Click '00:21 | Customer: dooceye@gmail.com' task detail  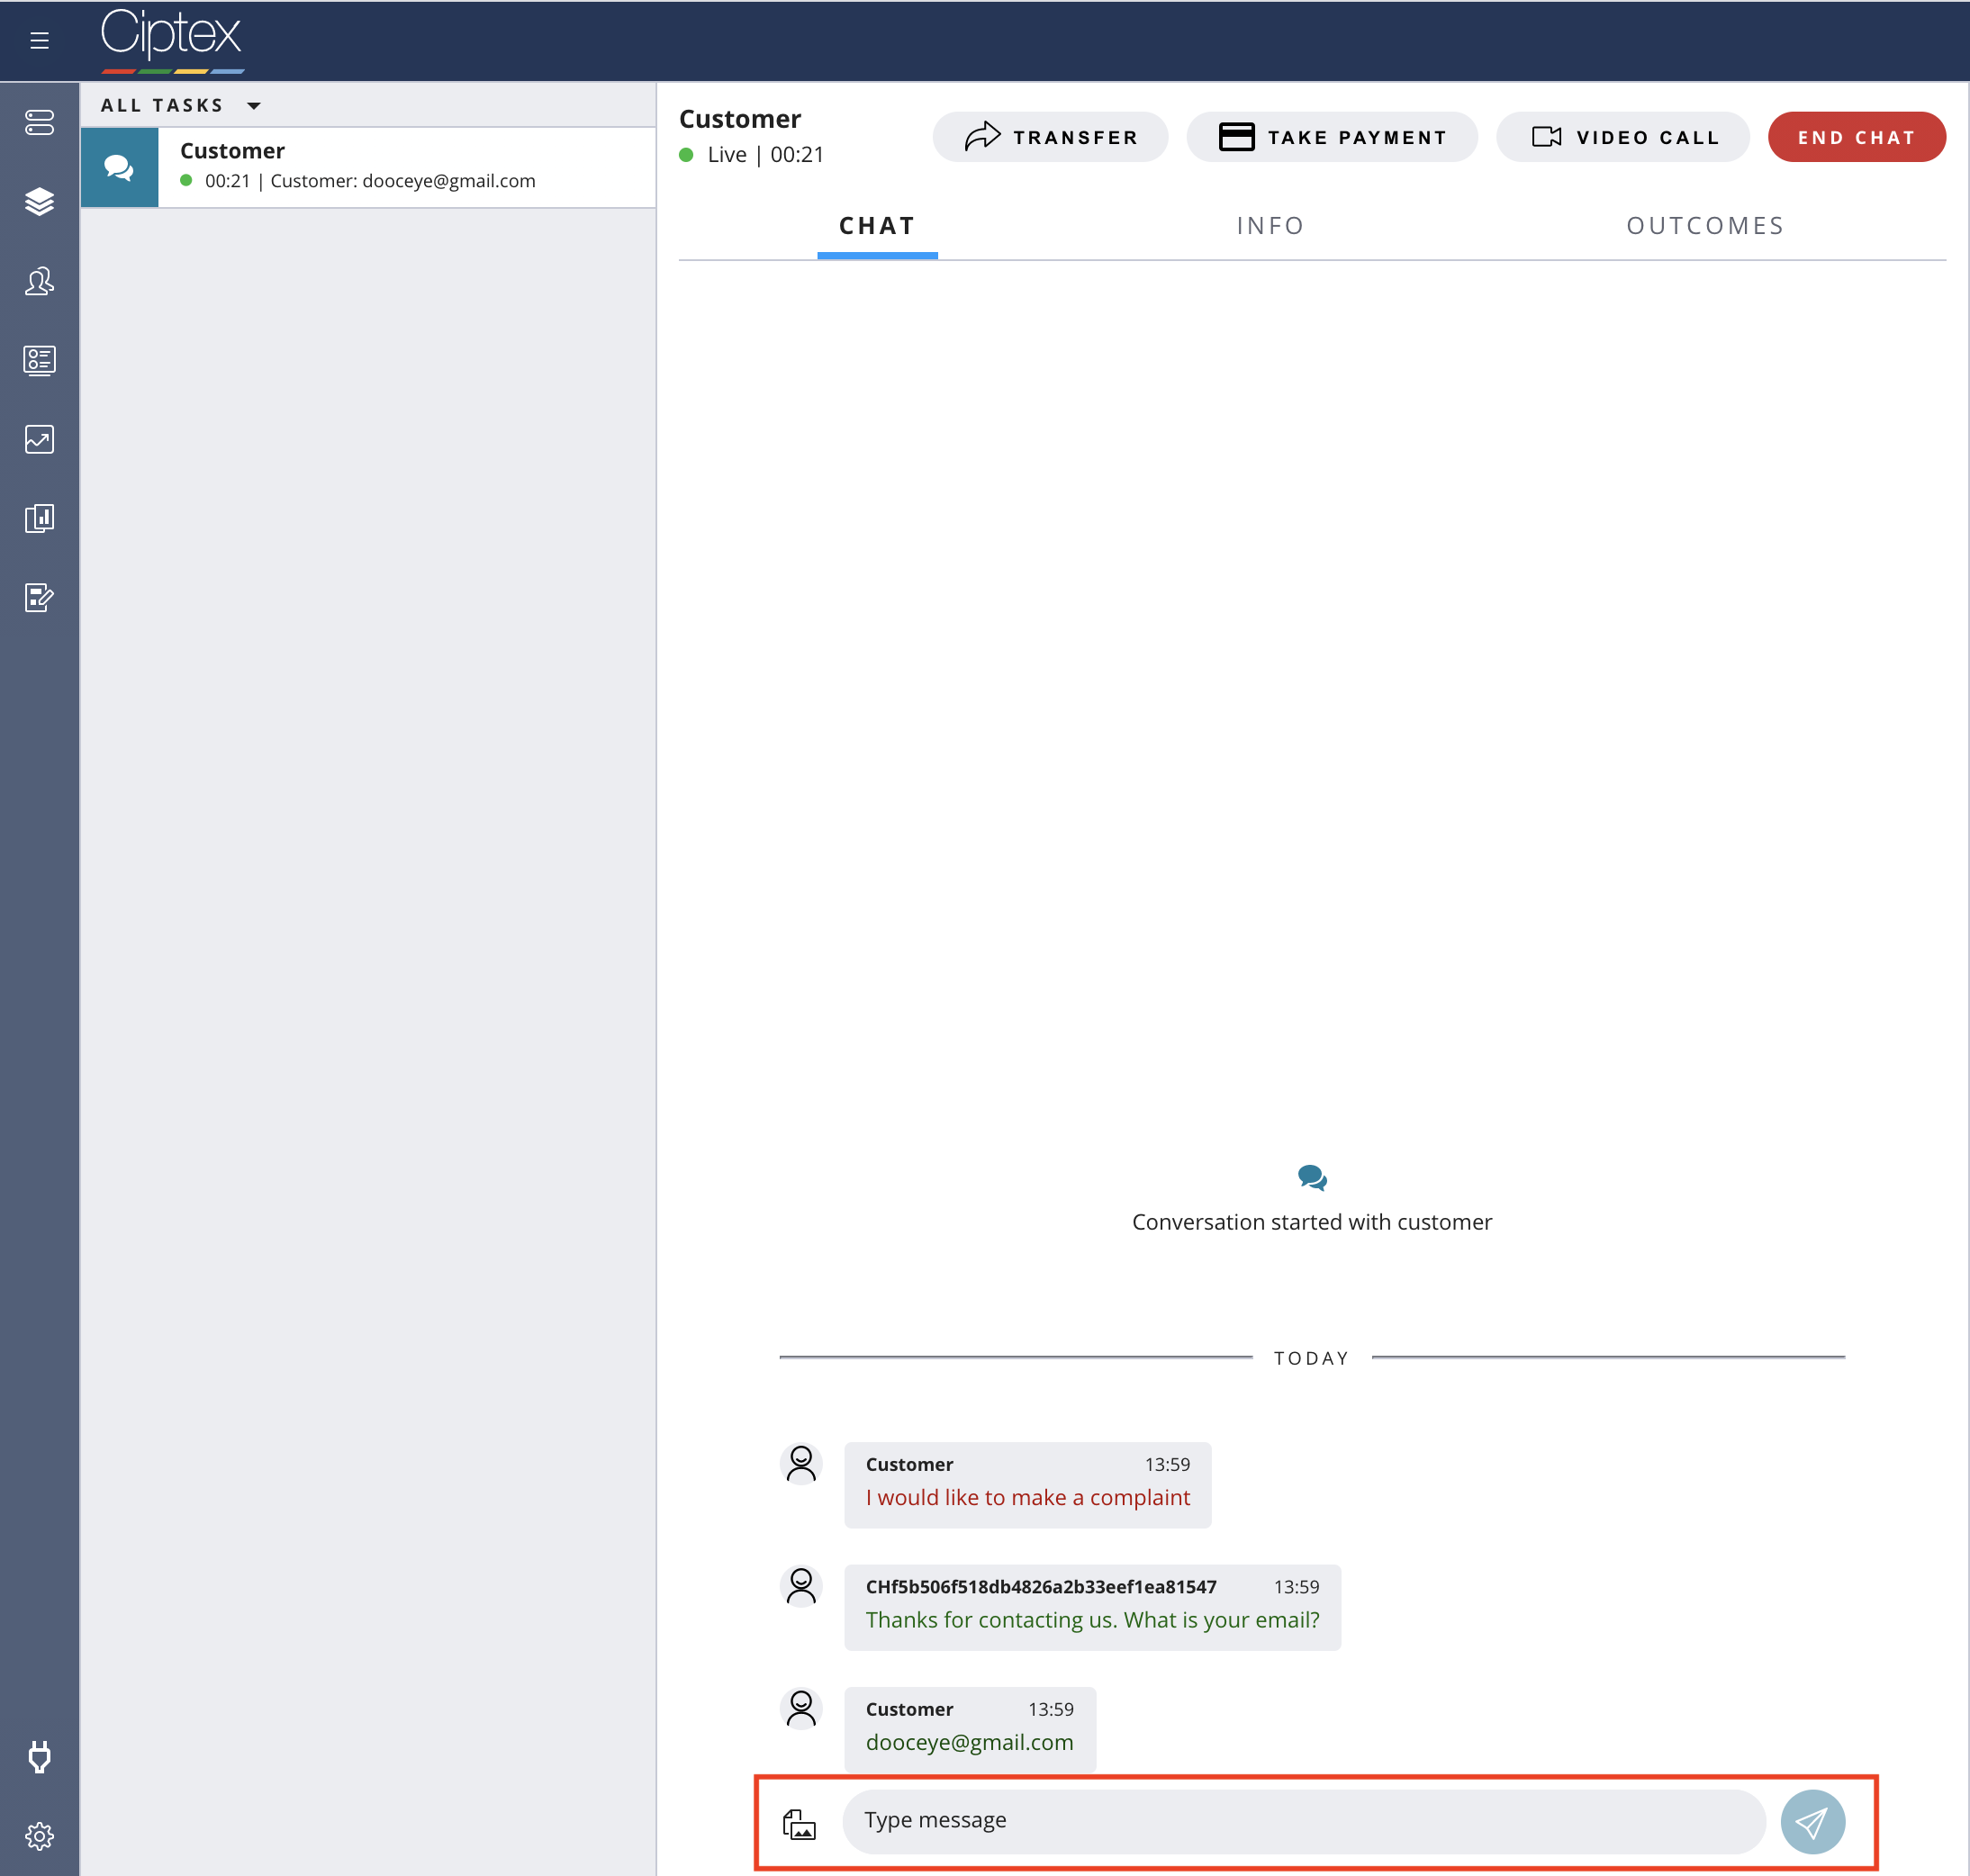[370, 181]
